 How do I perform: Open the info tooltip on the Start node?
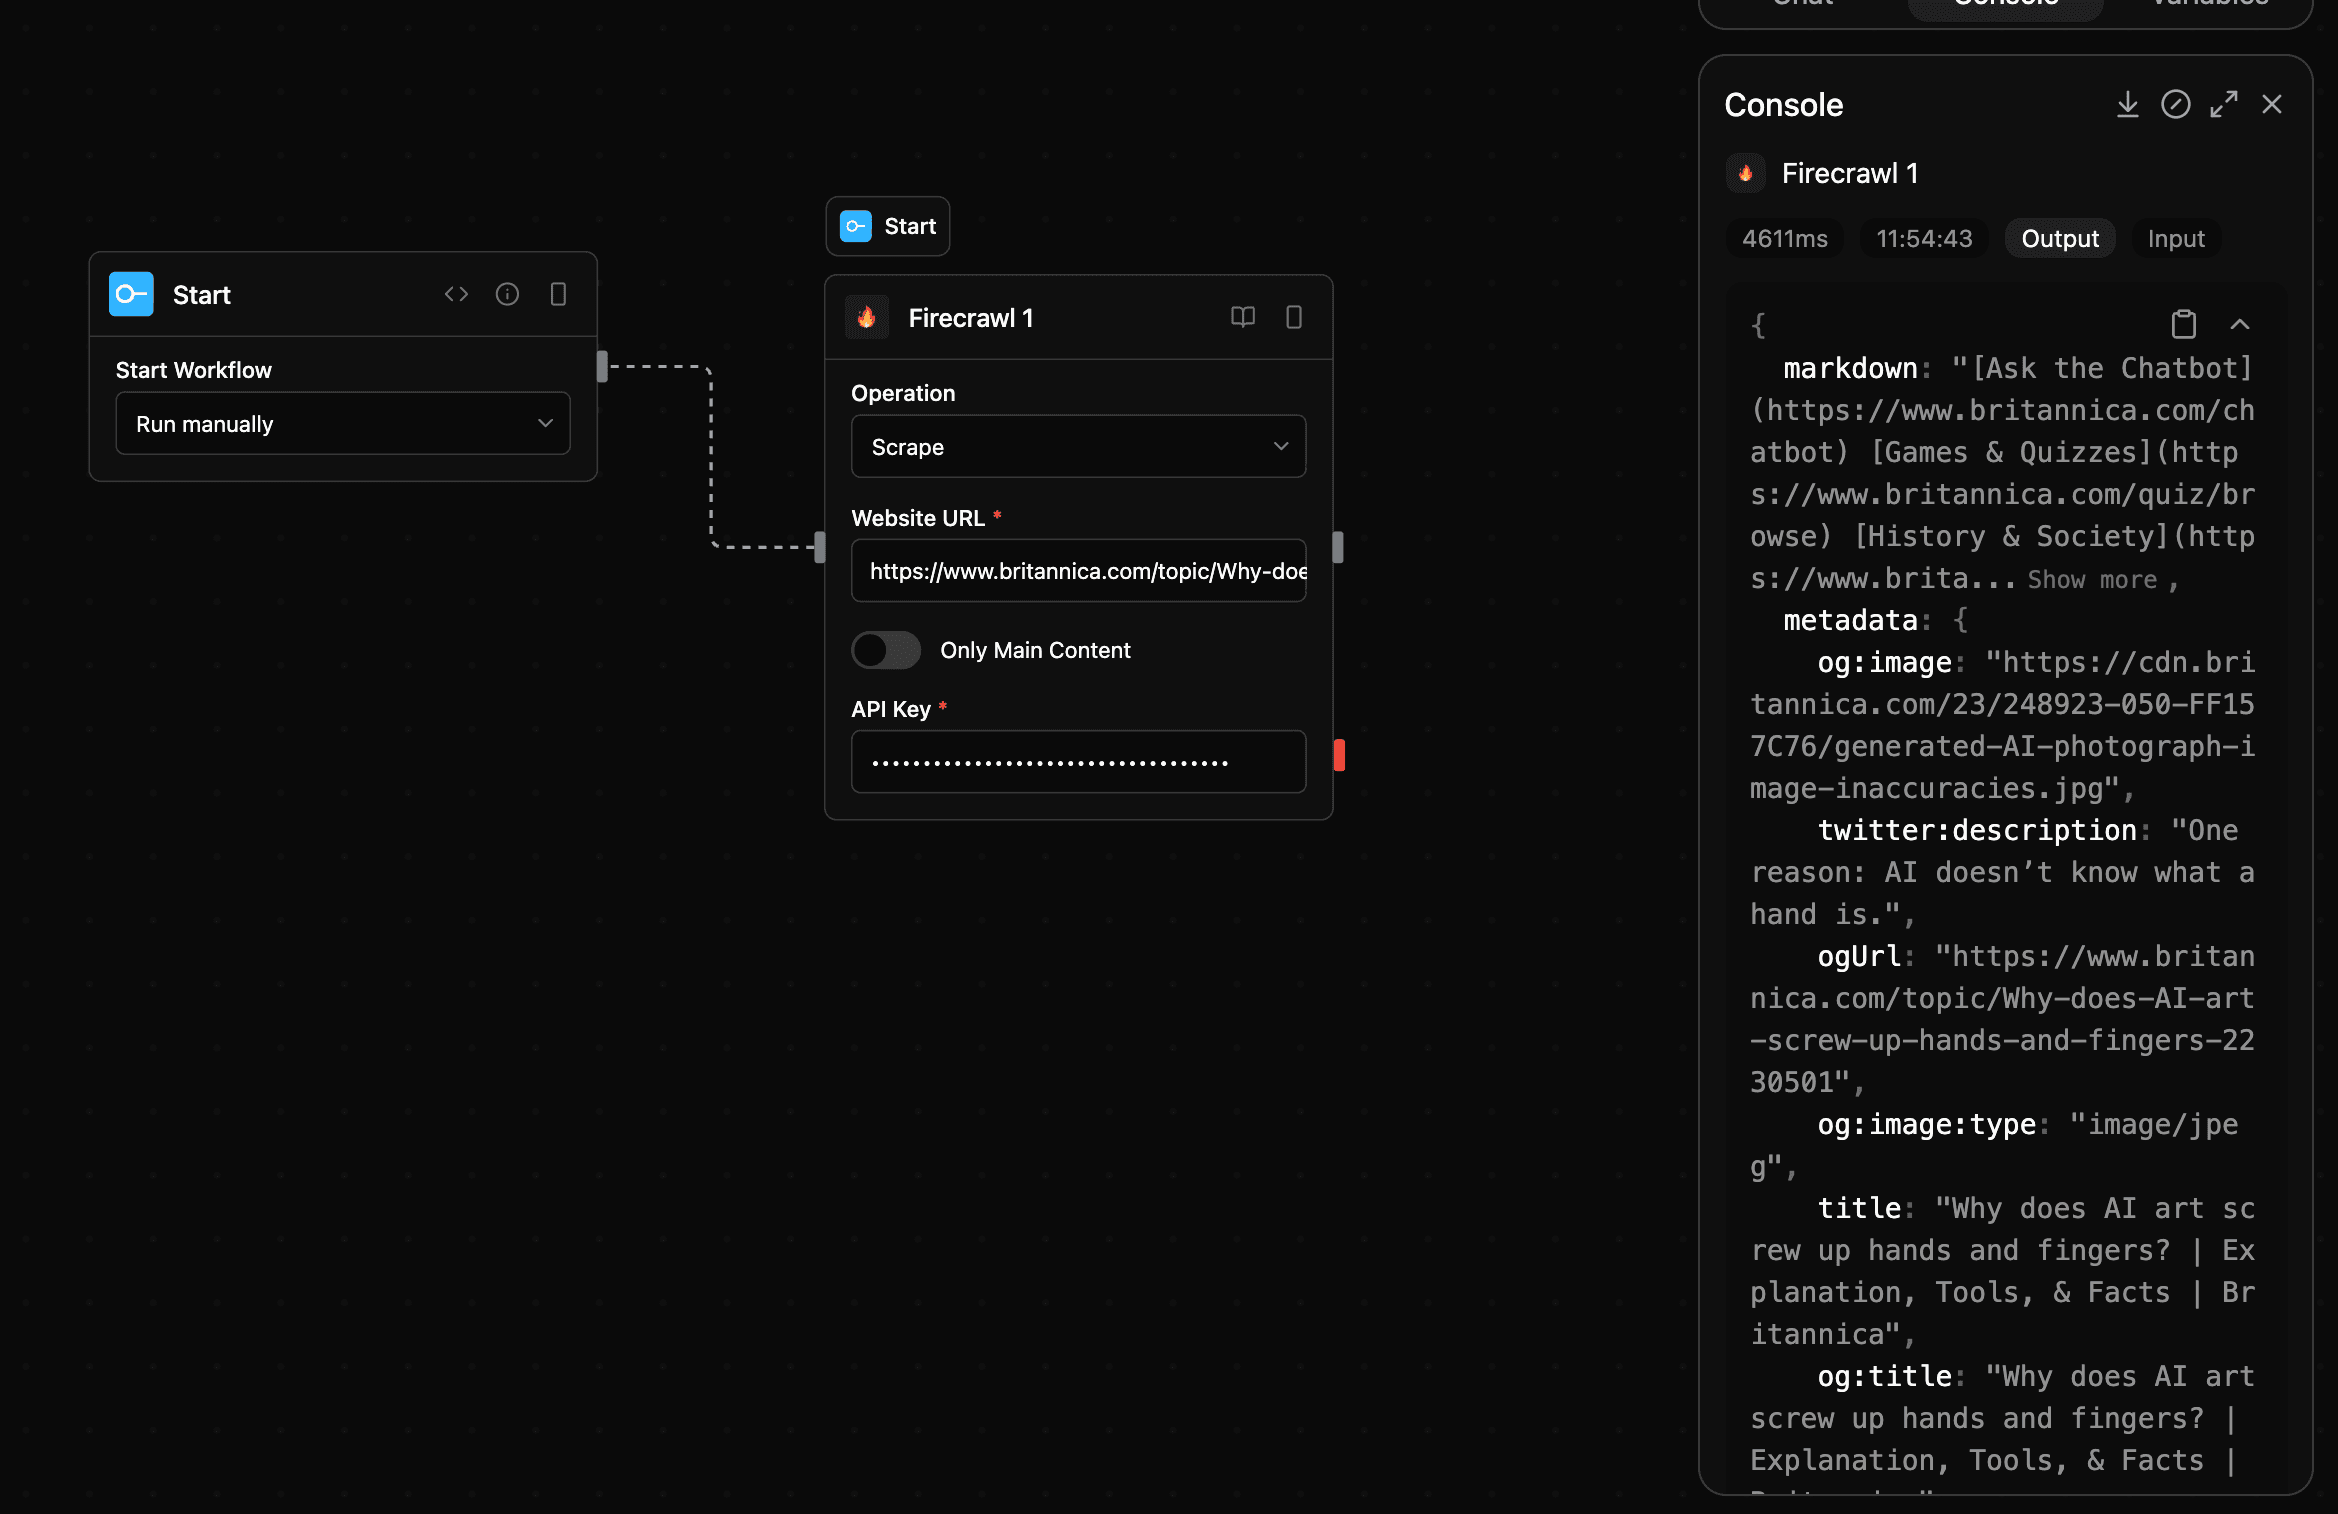click(507, 294)
